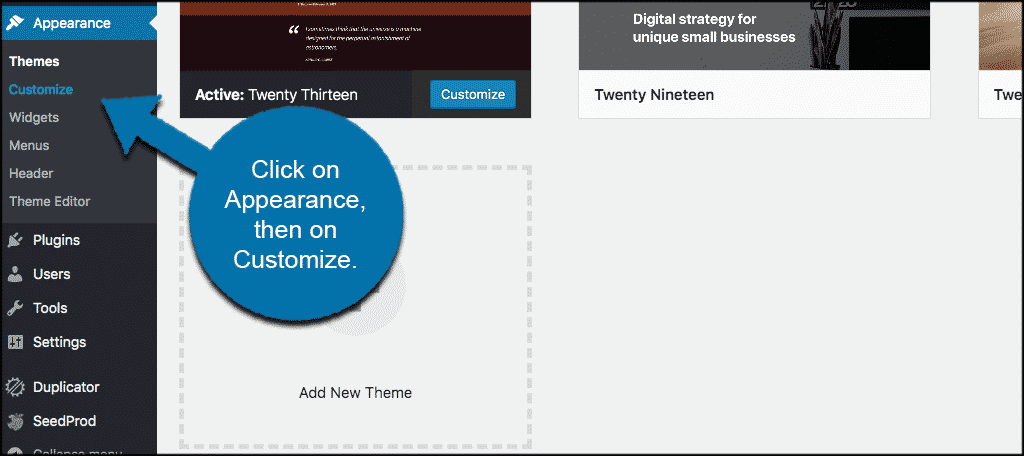Go to the Widgets submenu item

(34, 118)
